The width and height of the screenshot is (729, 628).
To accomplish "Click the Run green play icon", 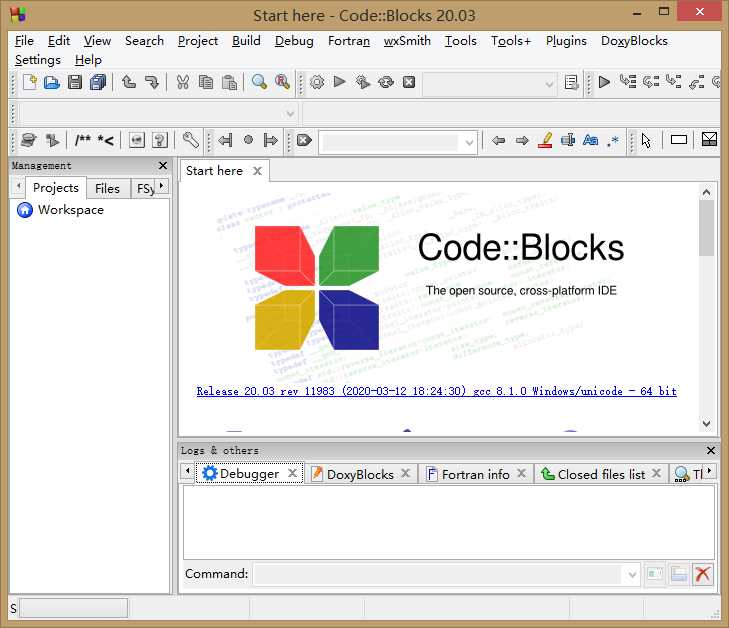I will pyautogui.click(x=340, y=82).
